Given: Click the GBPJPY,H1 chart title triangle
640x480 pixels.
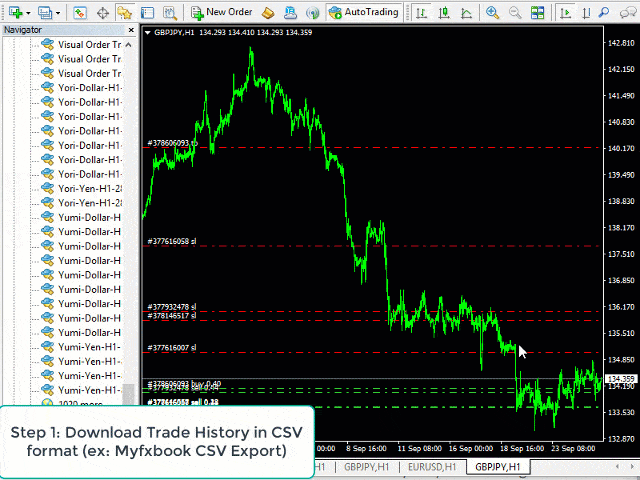Looking at the screenshot, I should [148, 33].
